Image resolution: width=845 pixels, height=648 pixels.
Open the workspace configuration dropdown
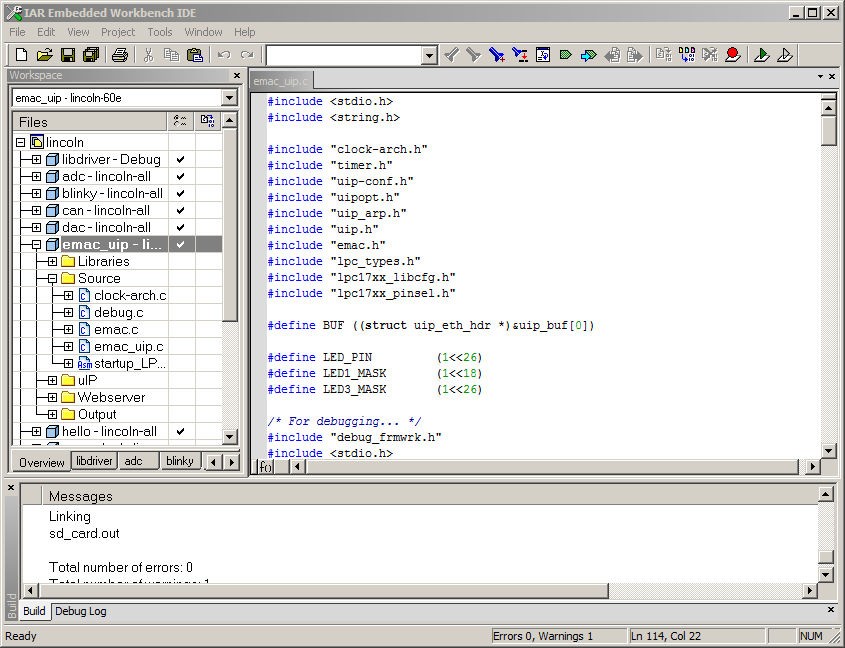pos(229,98)
